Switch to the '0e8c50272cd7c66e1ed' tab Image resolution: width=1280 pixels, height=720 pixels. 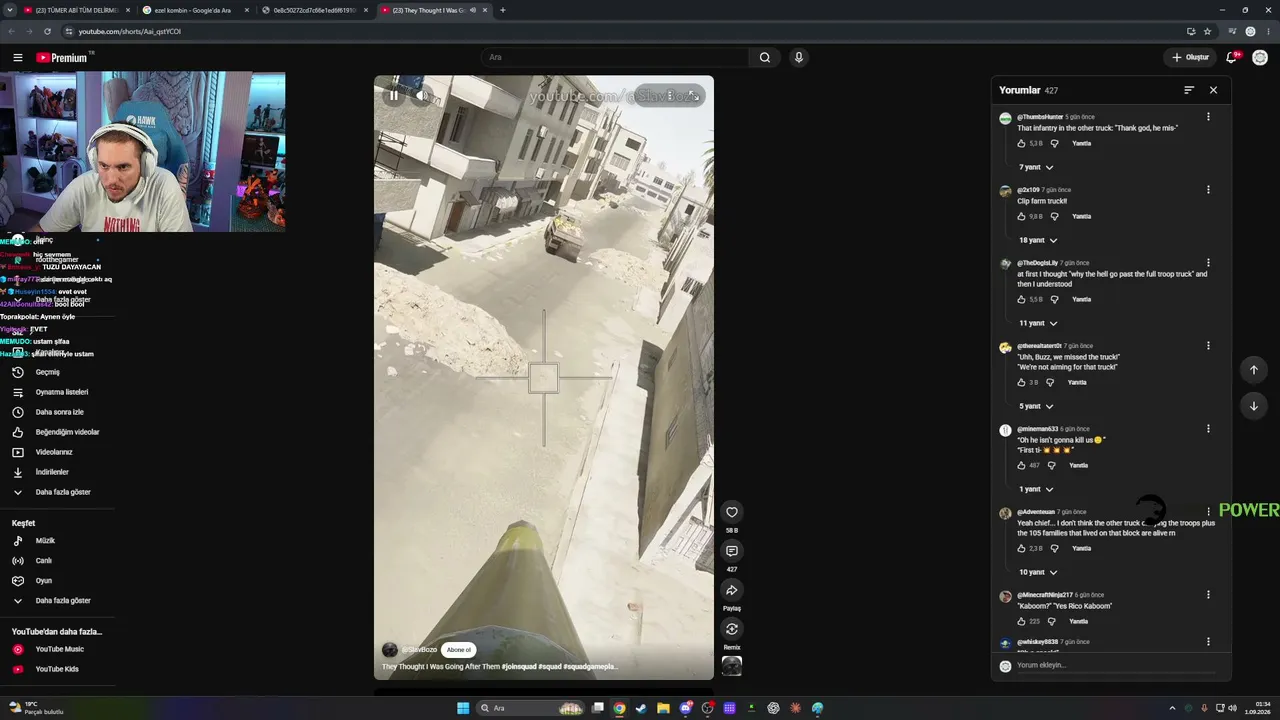pos(315,10)
